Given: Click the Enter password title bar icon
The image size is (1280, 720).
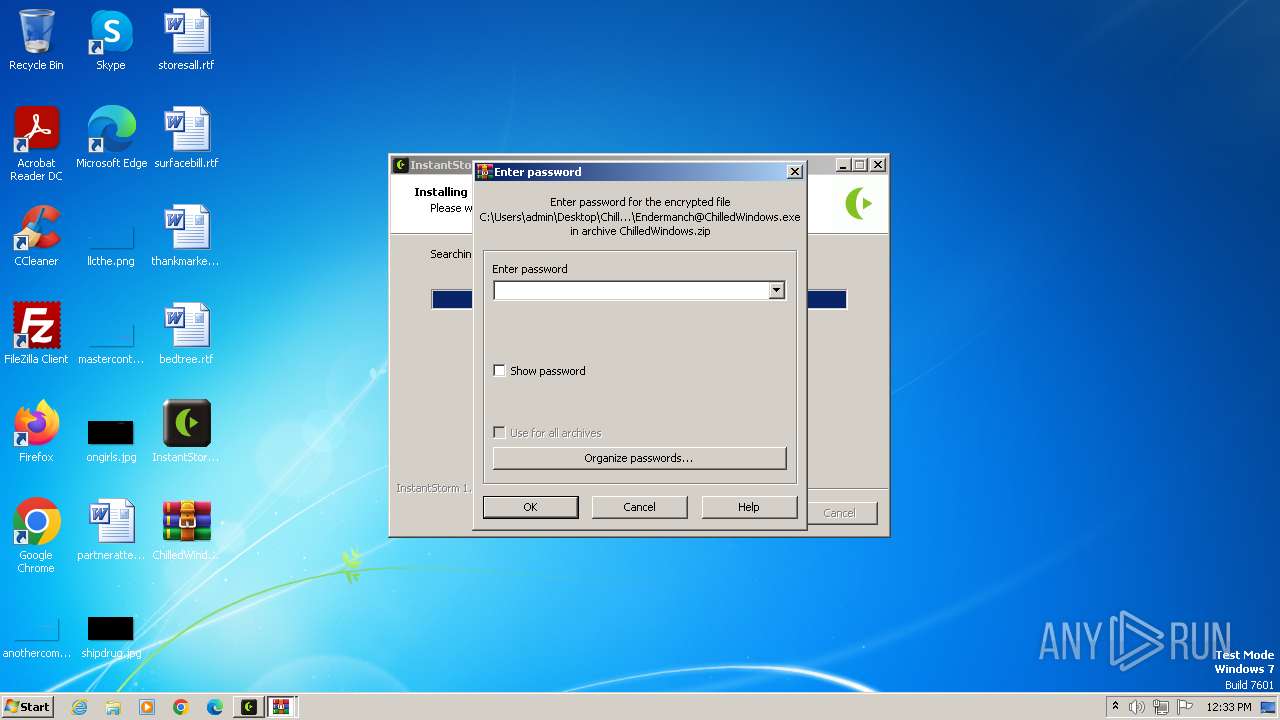Looking at the screenshot, I should coord(484,172).
